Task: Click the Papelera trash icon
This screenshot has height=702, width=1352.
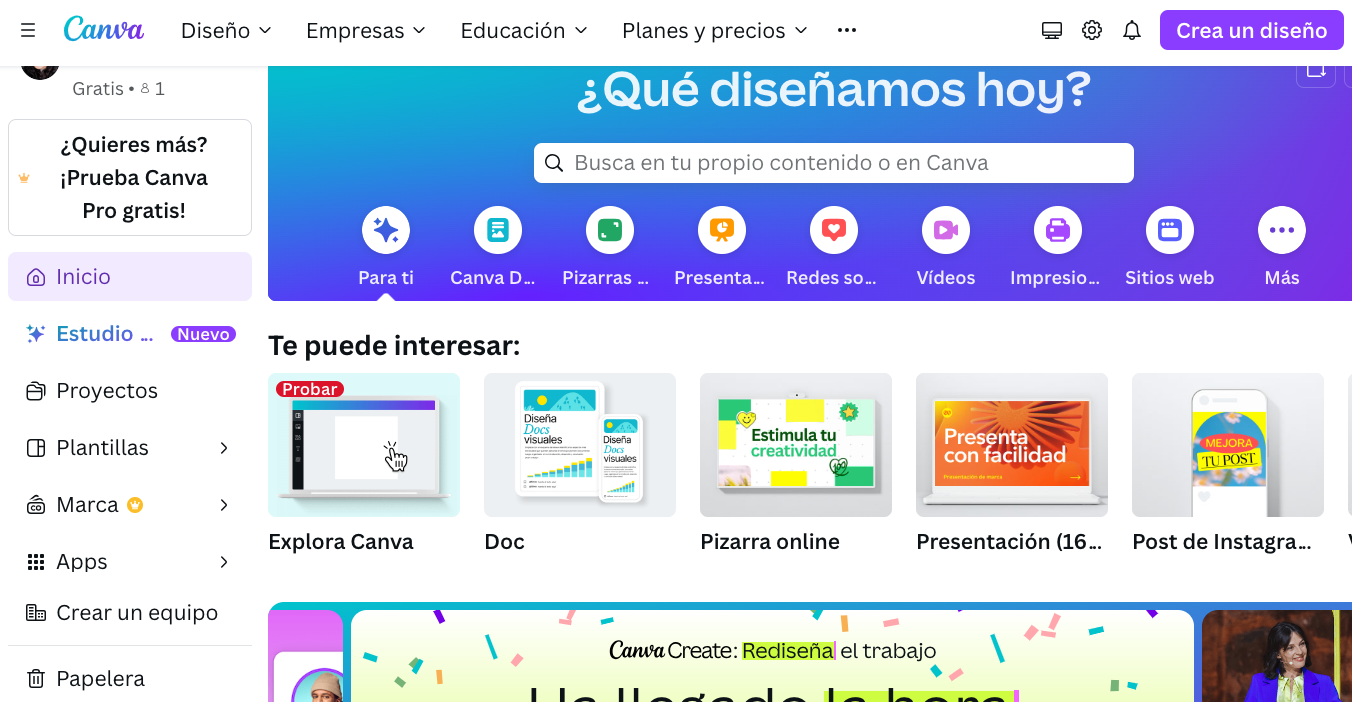Action: [36, 679]
